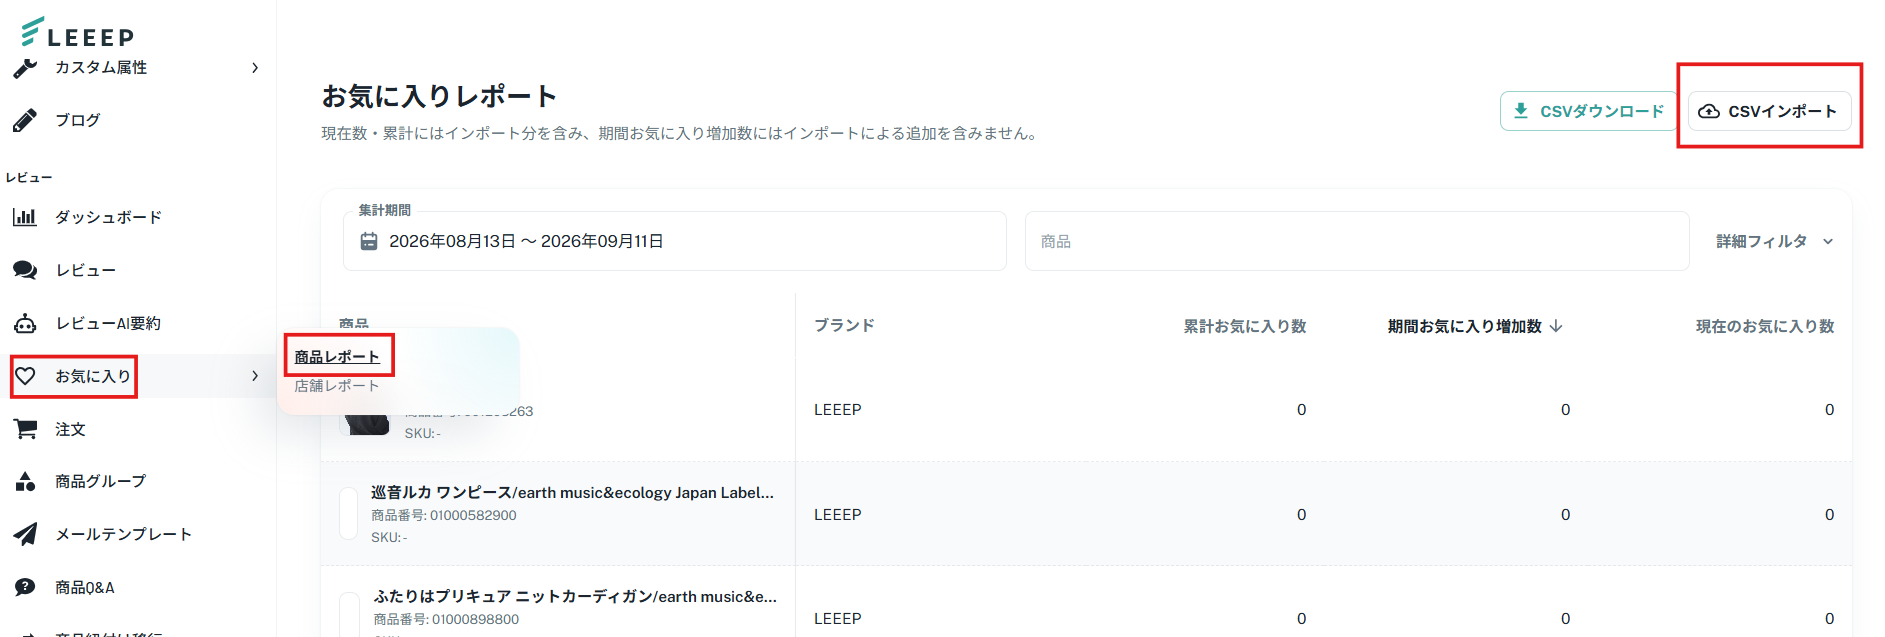Open the 商品グループ shapes icon
This screenshot has width=1885, height=637.
25,482
